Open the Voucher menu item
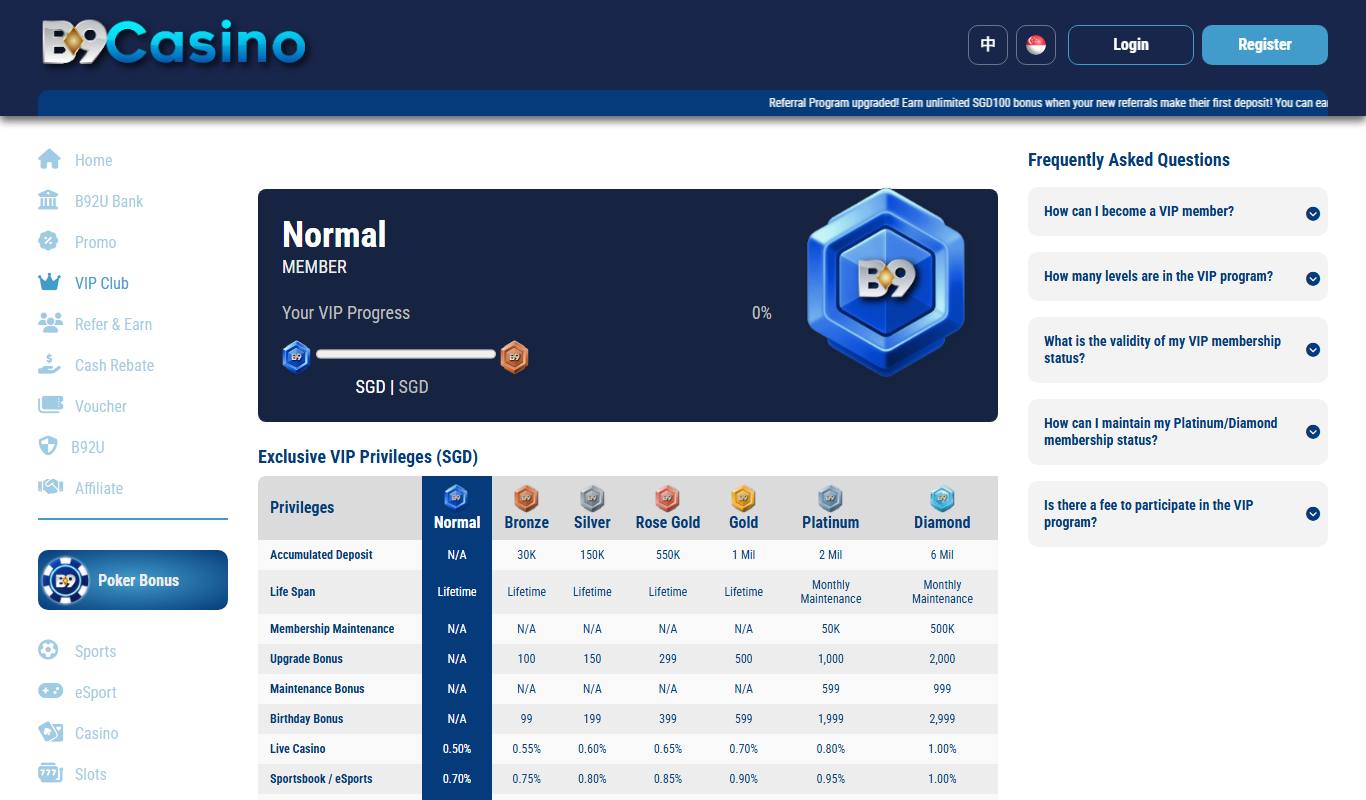The image size is (1366, 800). coord(101,406)
